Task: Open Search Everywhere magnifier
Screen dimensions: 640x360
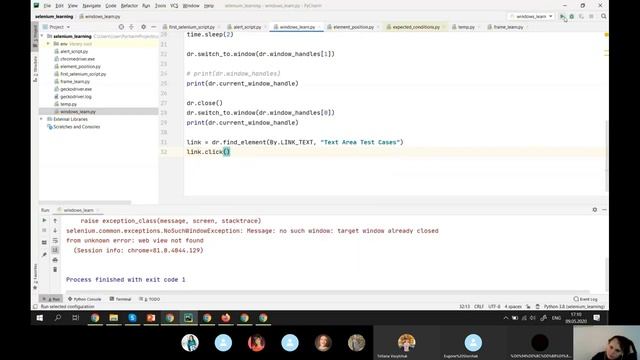Action: [x=603, y=16]
